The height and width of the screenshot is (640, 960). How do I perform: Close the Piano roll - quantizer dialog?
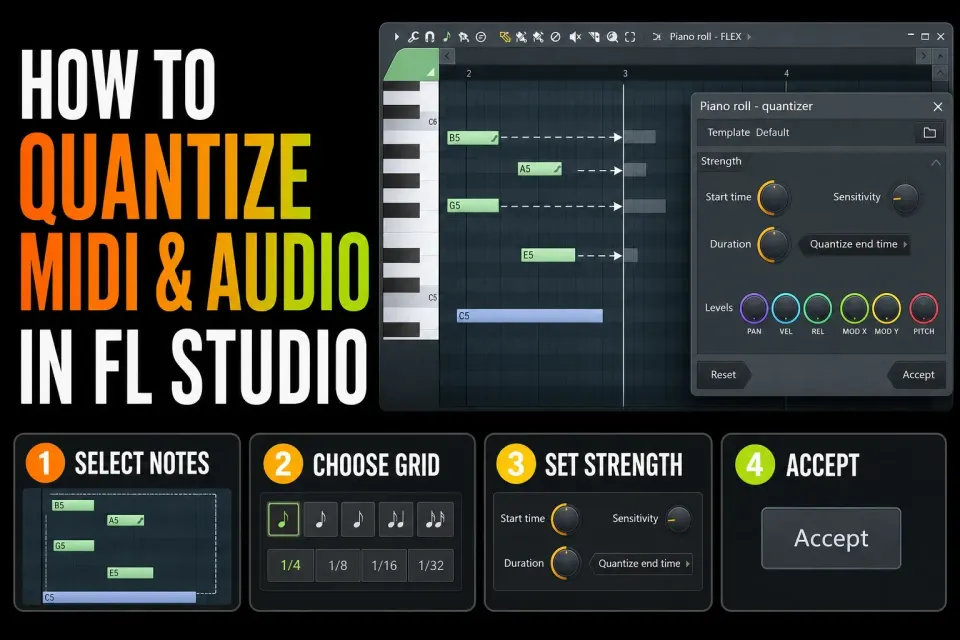tap(937, 107)
